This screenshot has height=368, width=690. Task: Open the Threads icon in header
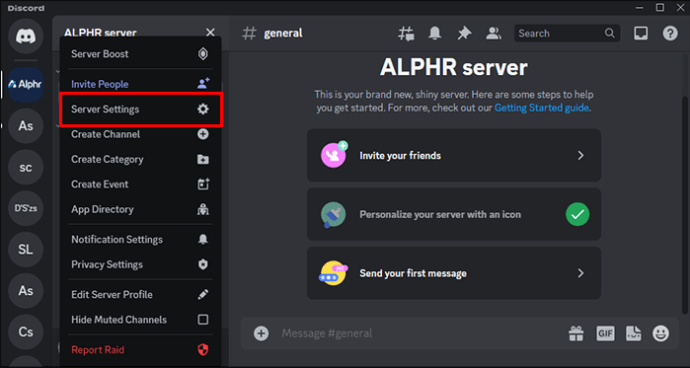pos(406,33)
